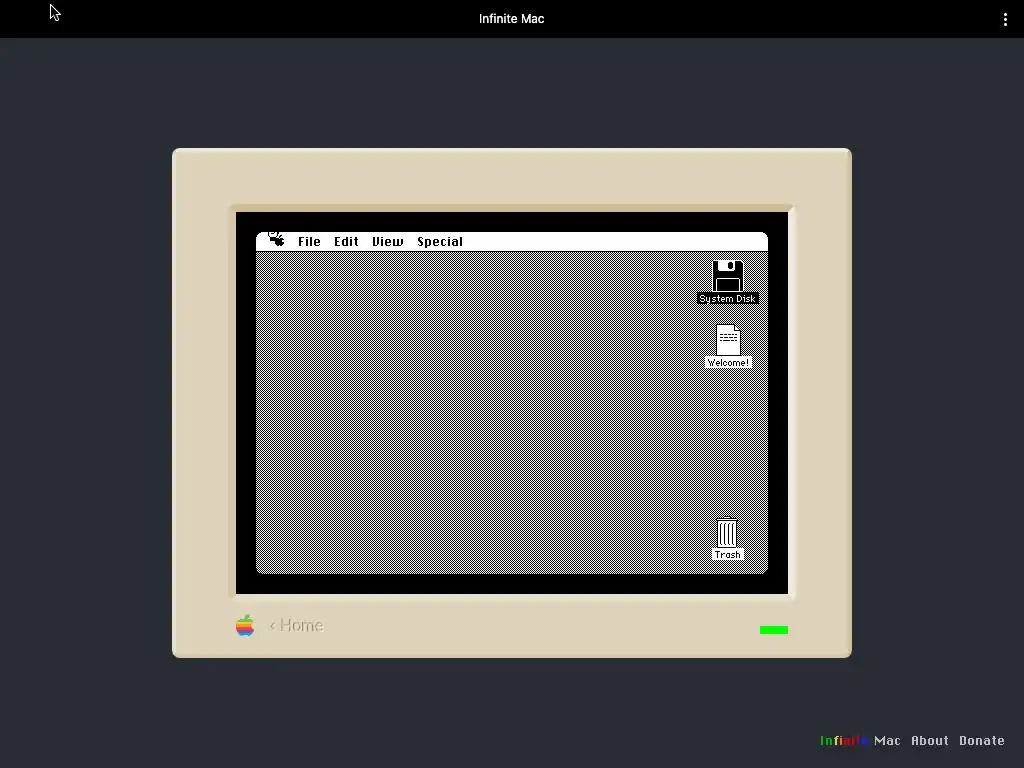Open the Special menu
The height and width of the screenshot is (768, 1024).
[440, 242]
